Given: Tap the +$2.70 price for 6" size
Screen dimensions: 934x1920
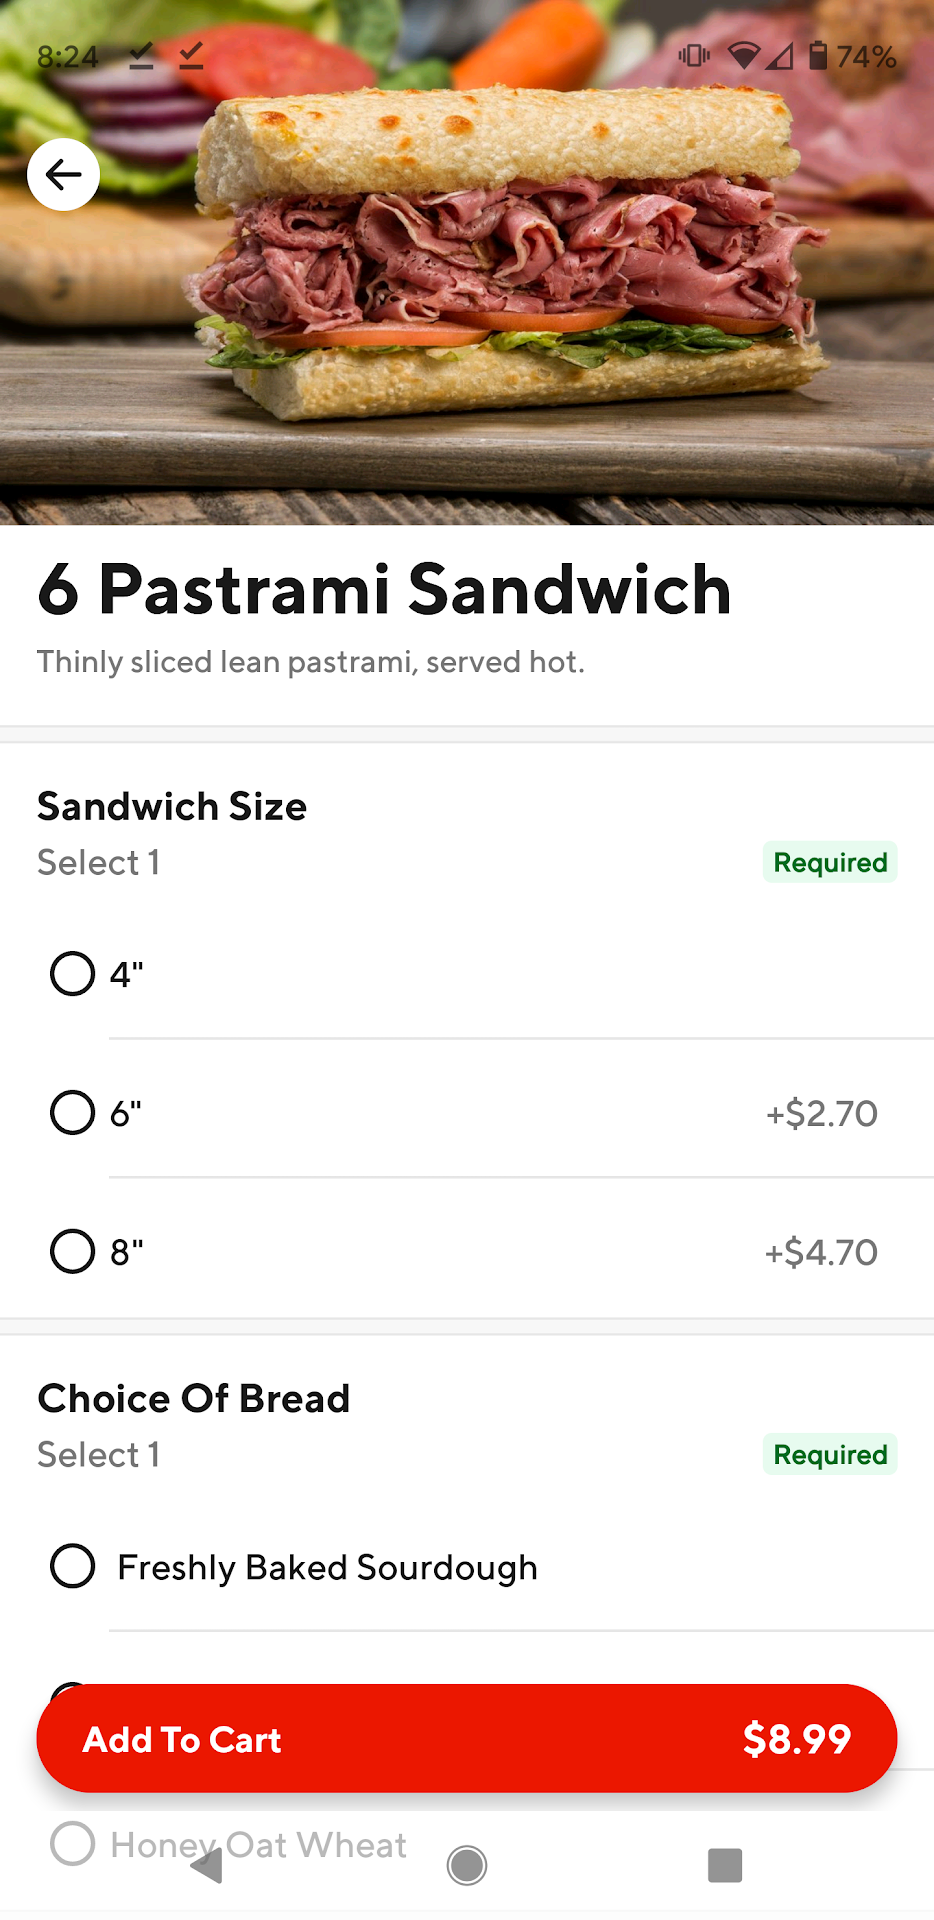Looking at the screenshot, I should [x=821, y=1113].
